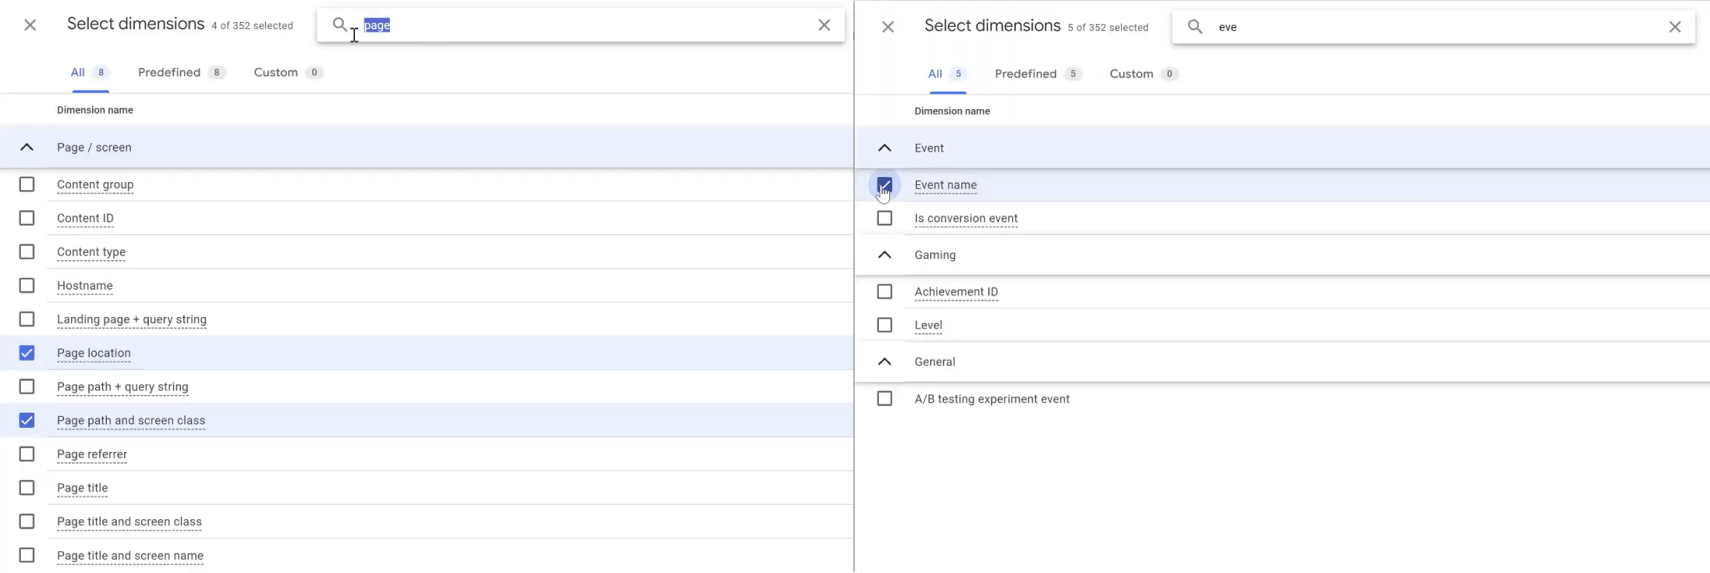Click the Hostname dimension label
The image size is (1710, 573).
click(85, 286)
